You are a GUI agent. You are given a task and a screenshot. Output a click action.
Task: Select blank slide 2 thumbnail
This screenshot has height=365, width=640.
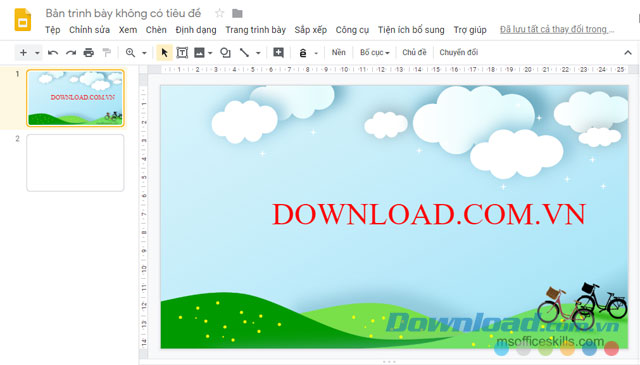point(76,162)
